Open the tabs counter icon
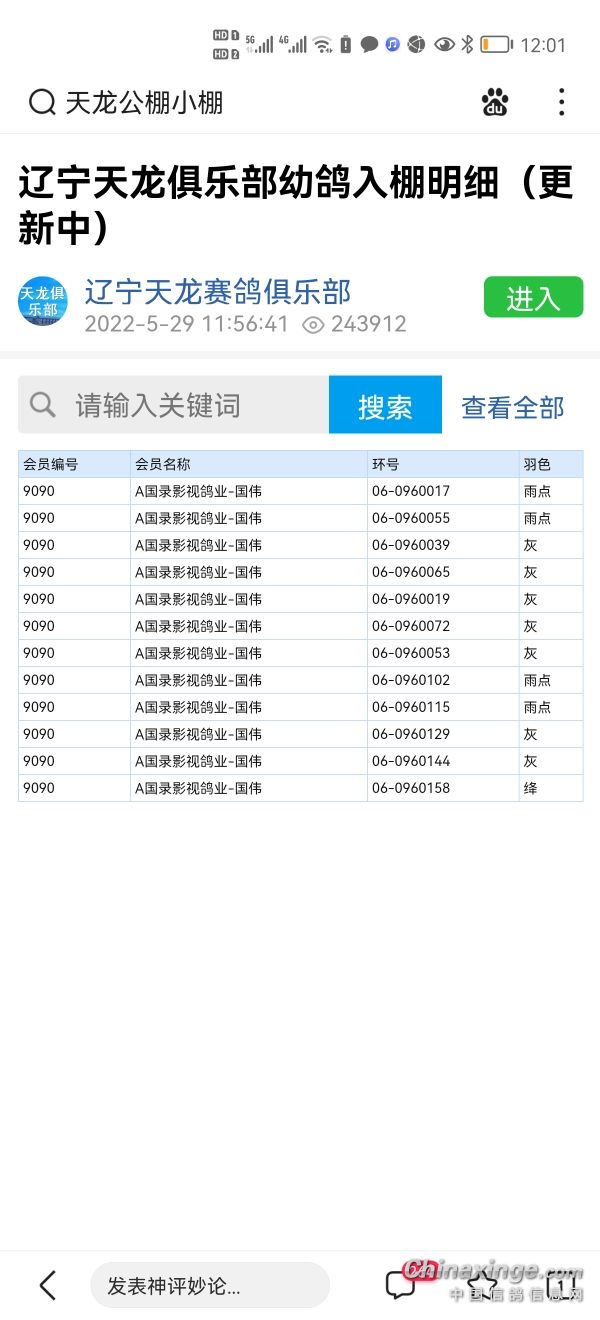 coord(562,1285)
